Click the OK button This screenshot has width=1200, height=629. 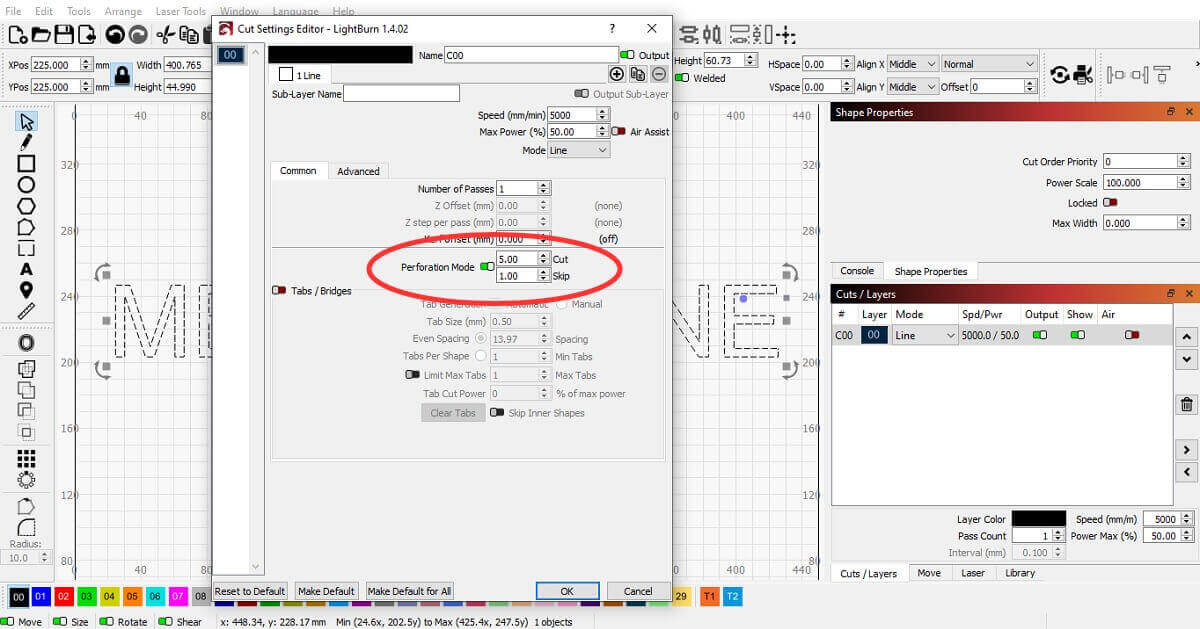566,591
